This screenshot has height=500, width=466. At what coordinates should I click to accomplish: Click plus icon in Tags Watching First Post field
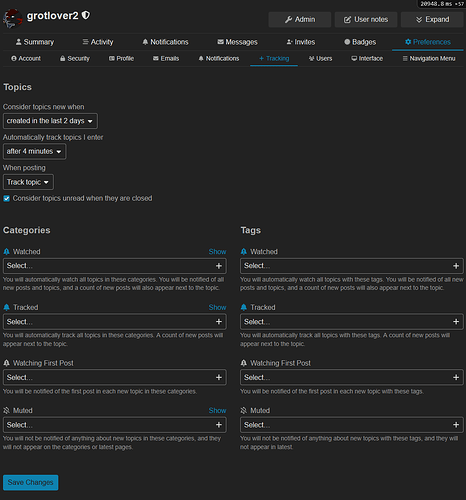[x=456, y=377]
